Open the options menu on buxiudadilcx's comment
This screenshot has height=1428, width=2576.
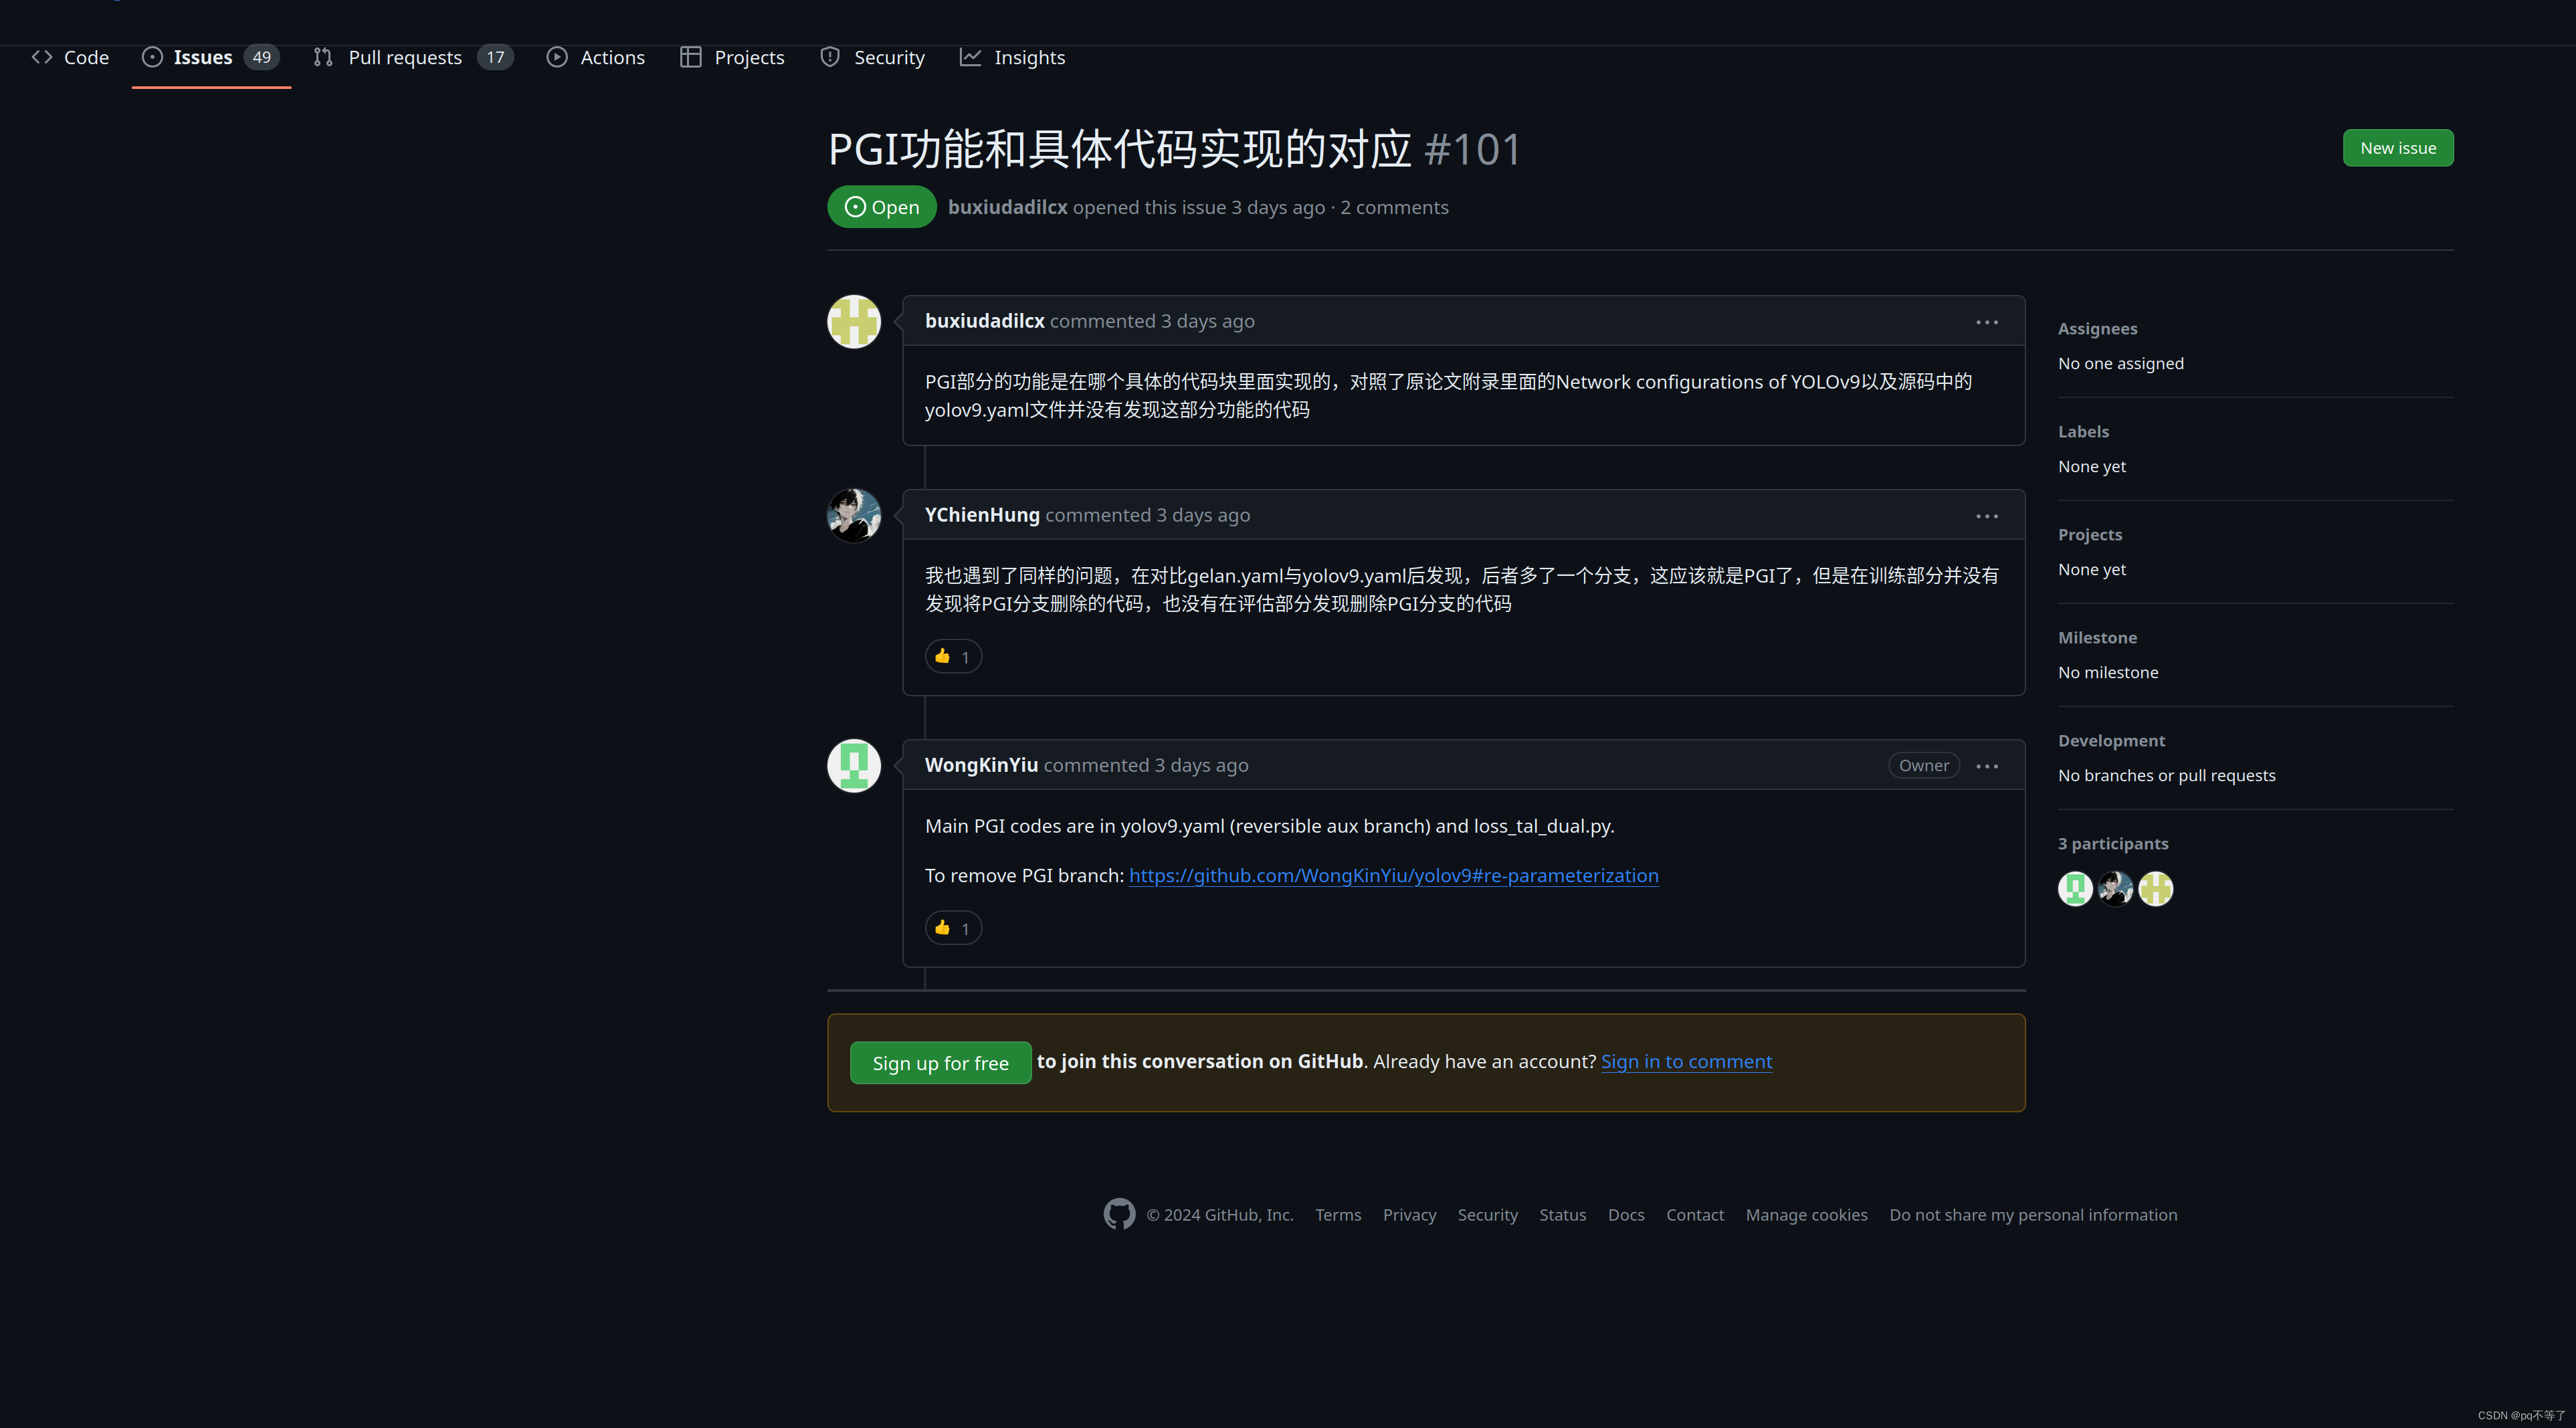(x=1986, y=322)
